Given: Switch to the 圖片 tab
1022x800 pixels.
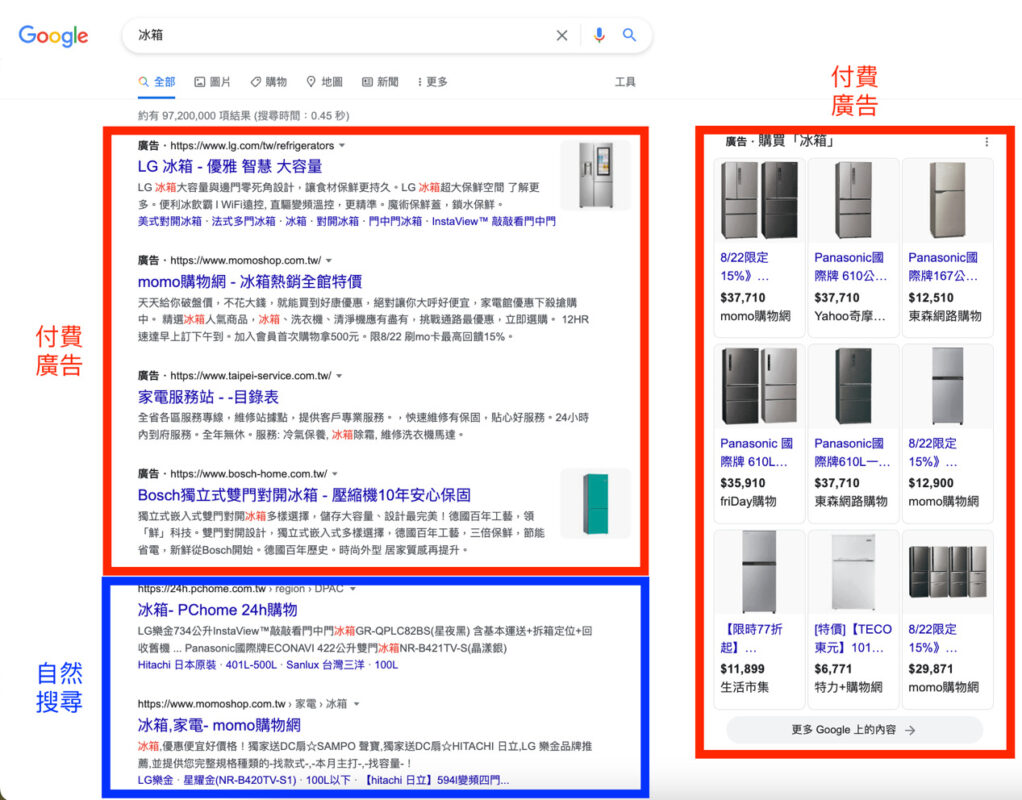Looking at the screenshot, I should (212, 82).
